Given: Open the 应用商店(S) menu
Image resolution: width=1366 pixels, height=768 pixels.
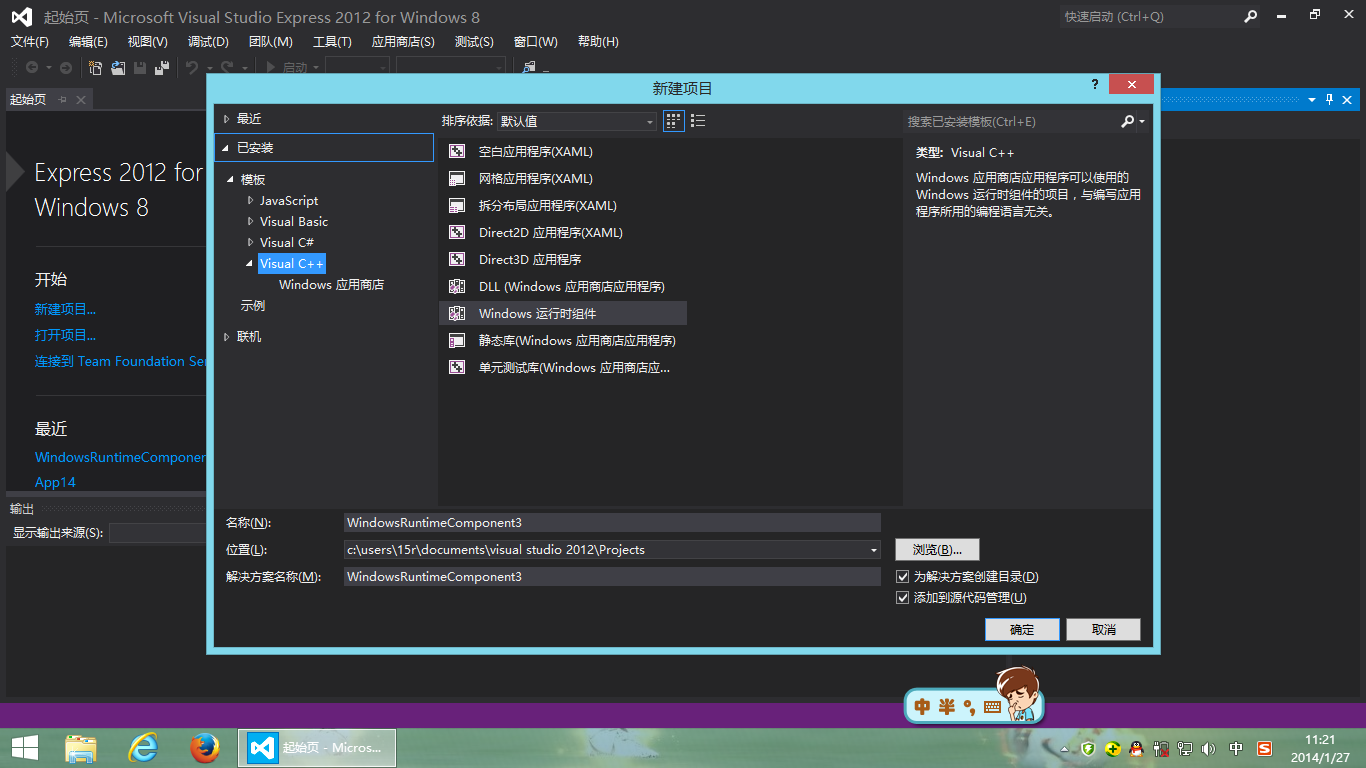Looking at the screenshot, I should [403, 41].
